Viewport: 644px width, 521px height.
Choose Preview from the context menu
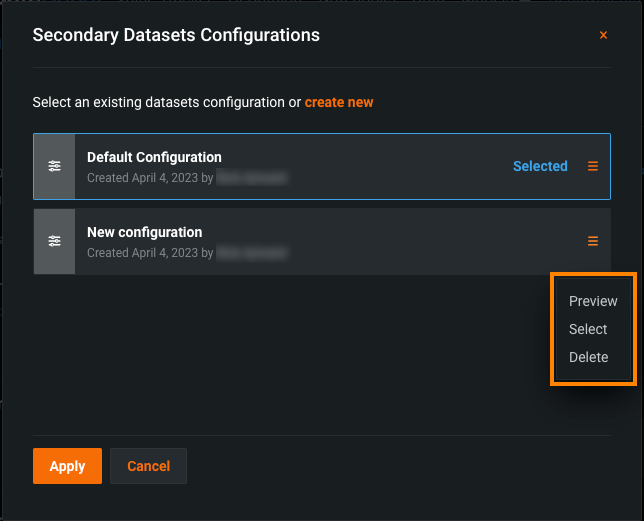593,301
